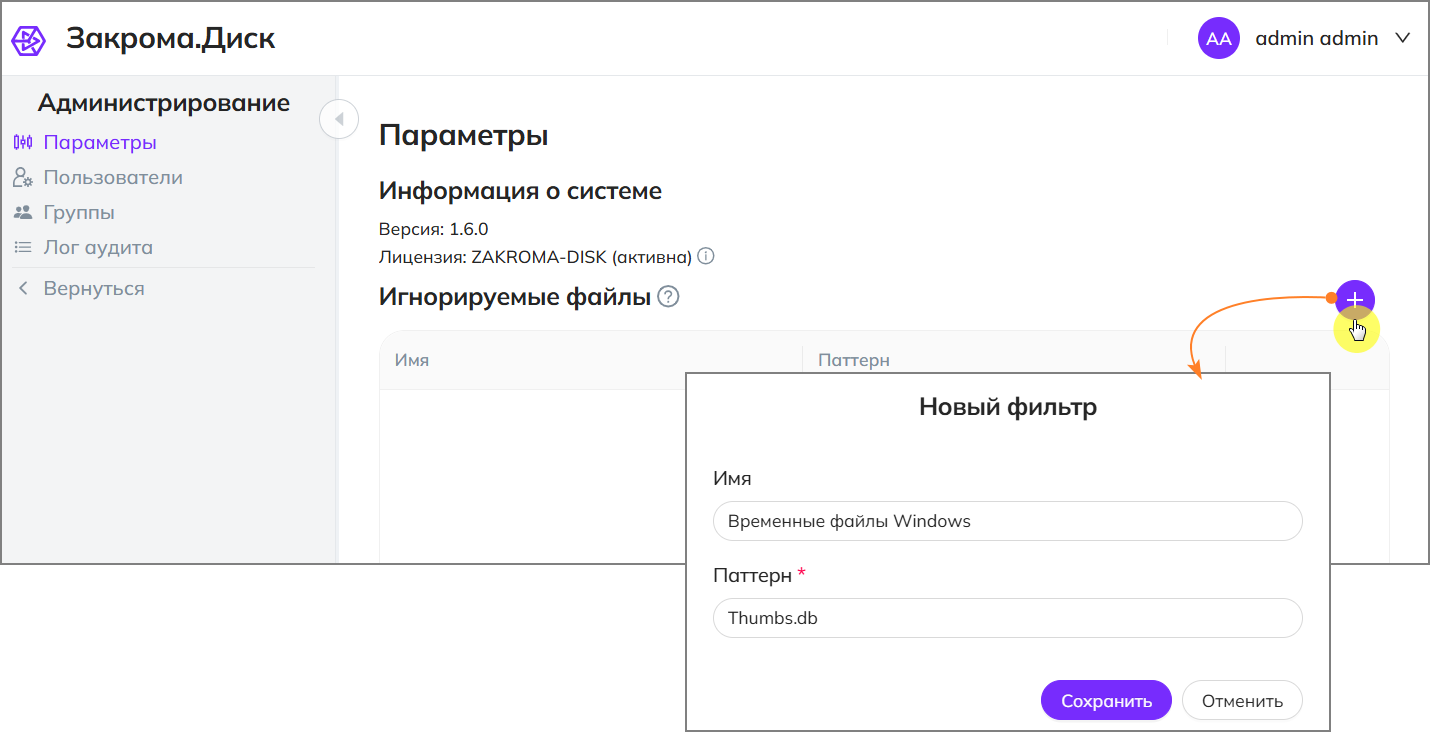The width and height of the screenshot is (1439, 748).
Task: Cancel the dialog with Отменить button
Action: [1242, 701]
